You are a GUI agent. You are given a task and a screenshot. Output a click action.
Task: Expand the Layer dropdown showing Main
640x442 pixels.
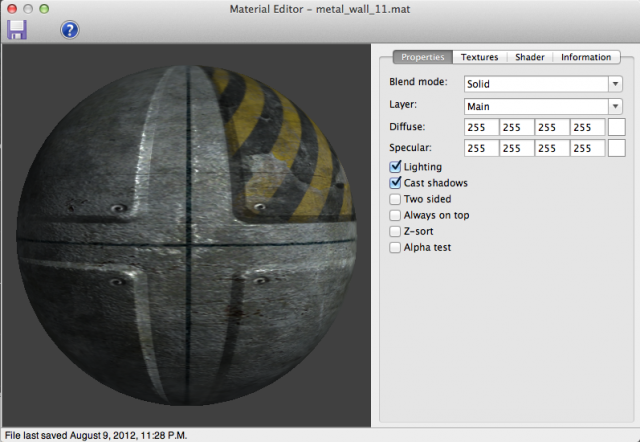[543, 106]
